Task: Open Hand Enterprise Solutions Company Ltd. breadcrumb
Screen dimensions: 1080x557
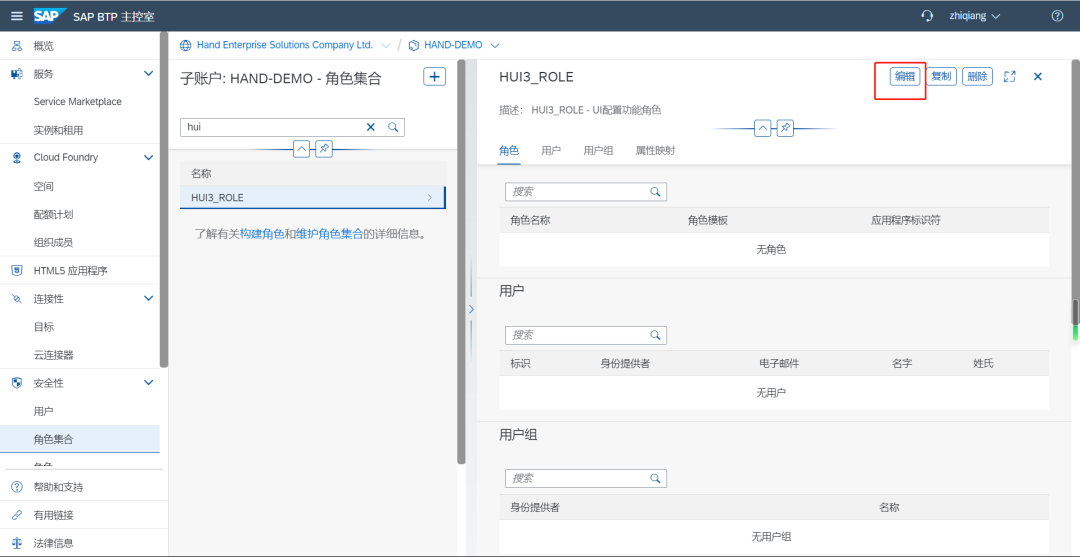Action: click(x=285, y=45)
